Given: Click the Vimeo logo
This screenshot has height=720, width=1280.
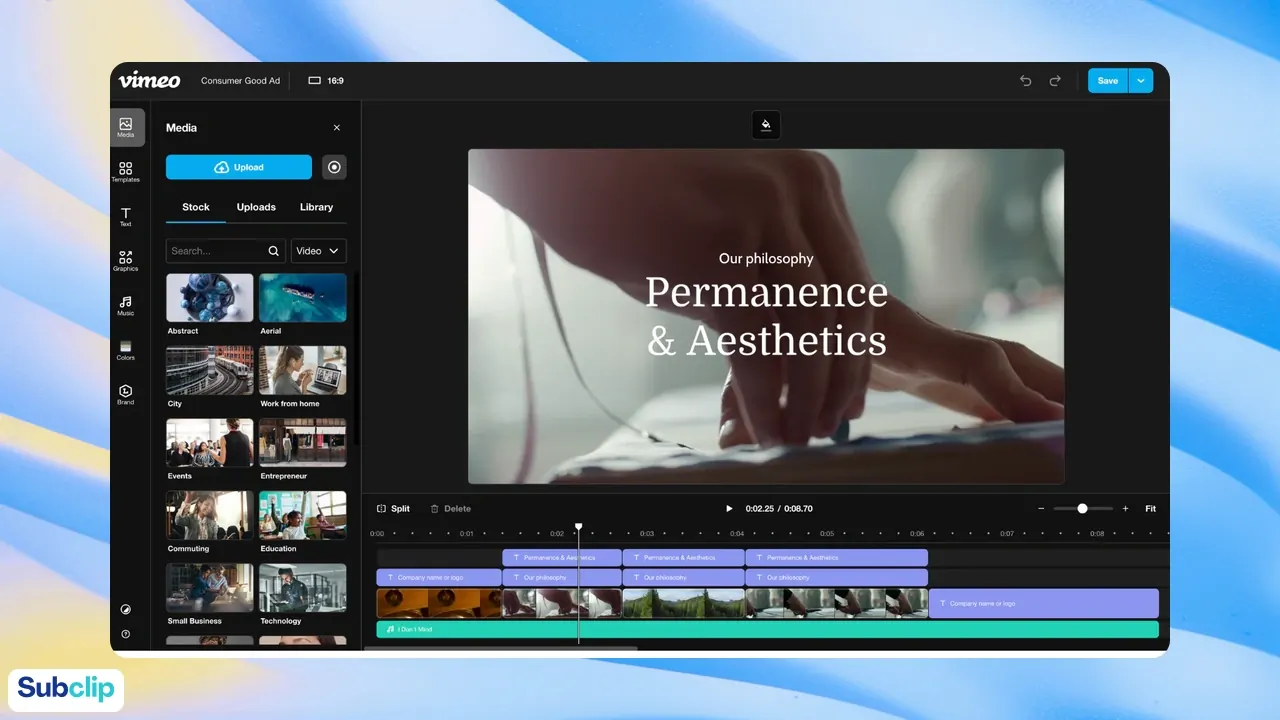Looking at the screenshot, I should tap(149, 80).
